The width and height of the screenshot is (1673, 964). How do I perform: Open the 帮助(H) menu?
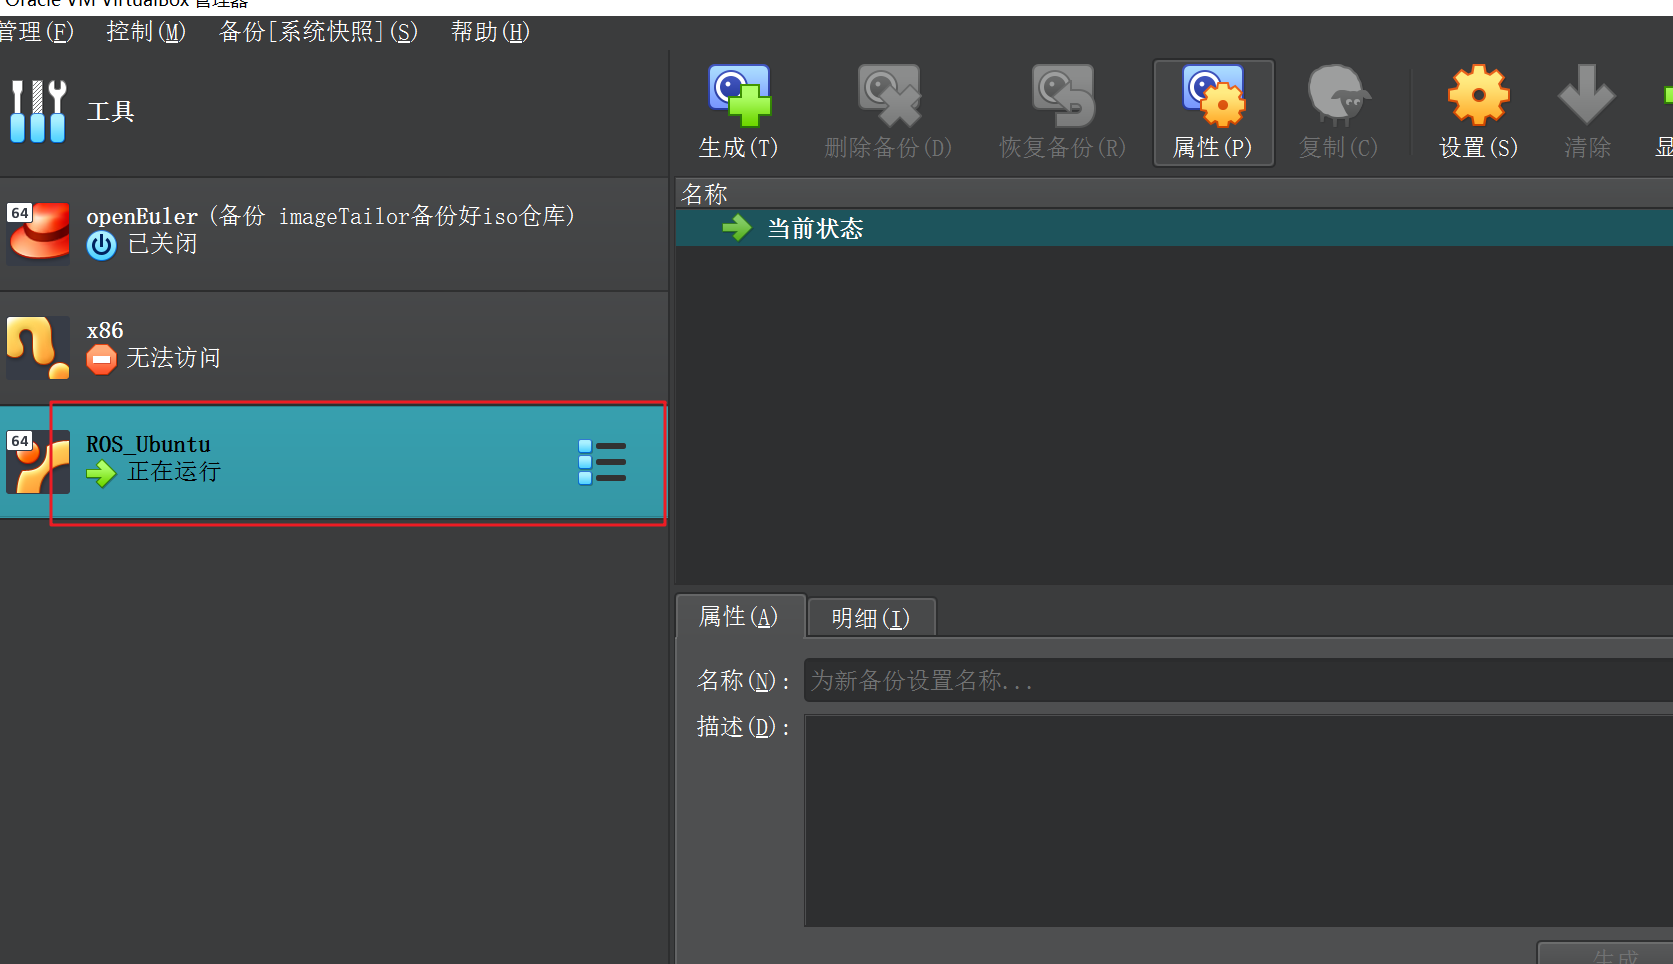490,32
